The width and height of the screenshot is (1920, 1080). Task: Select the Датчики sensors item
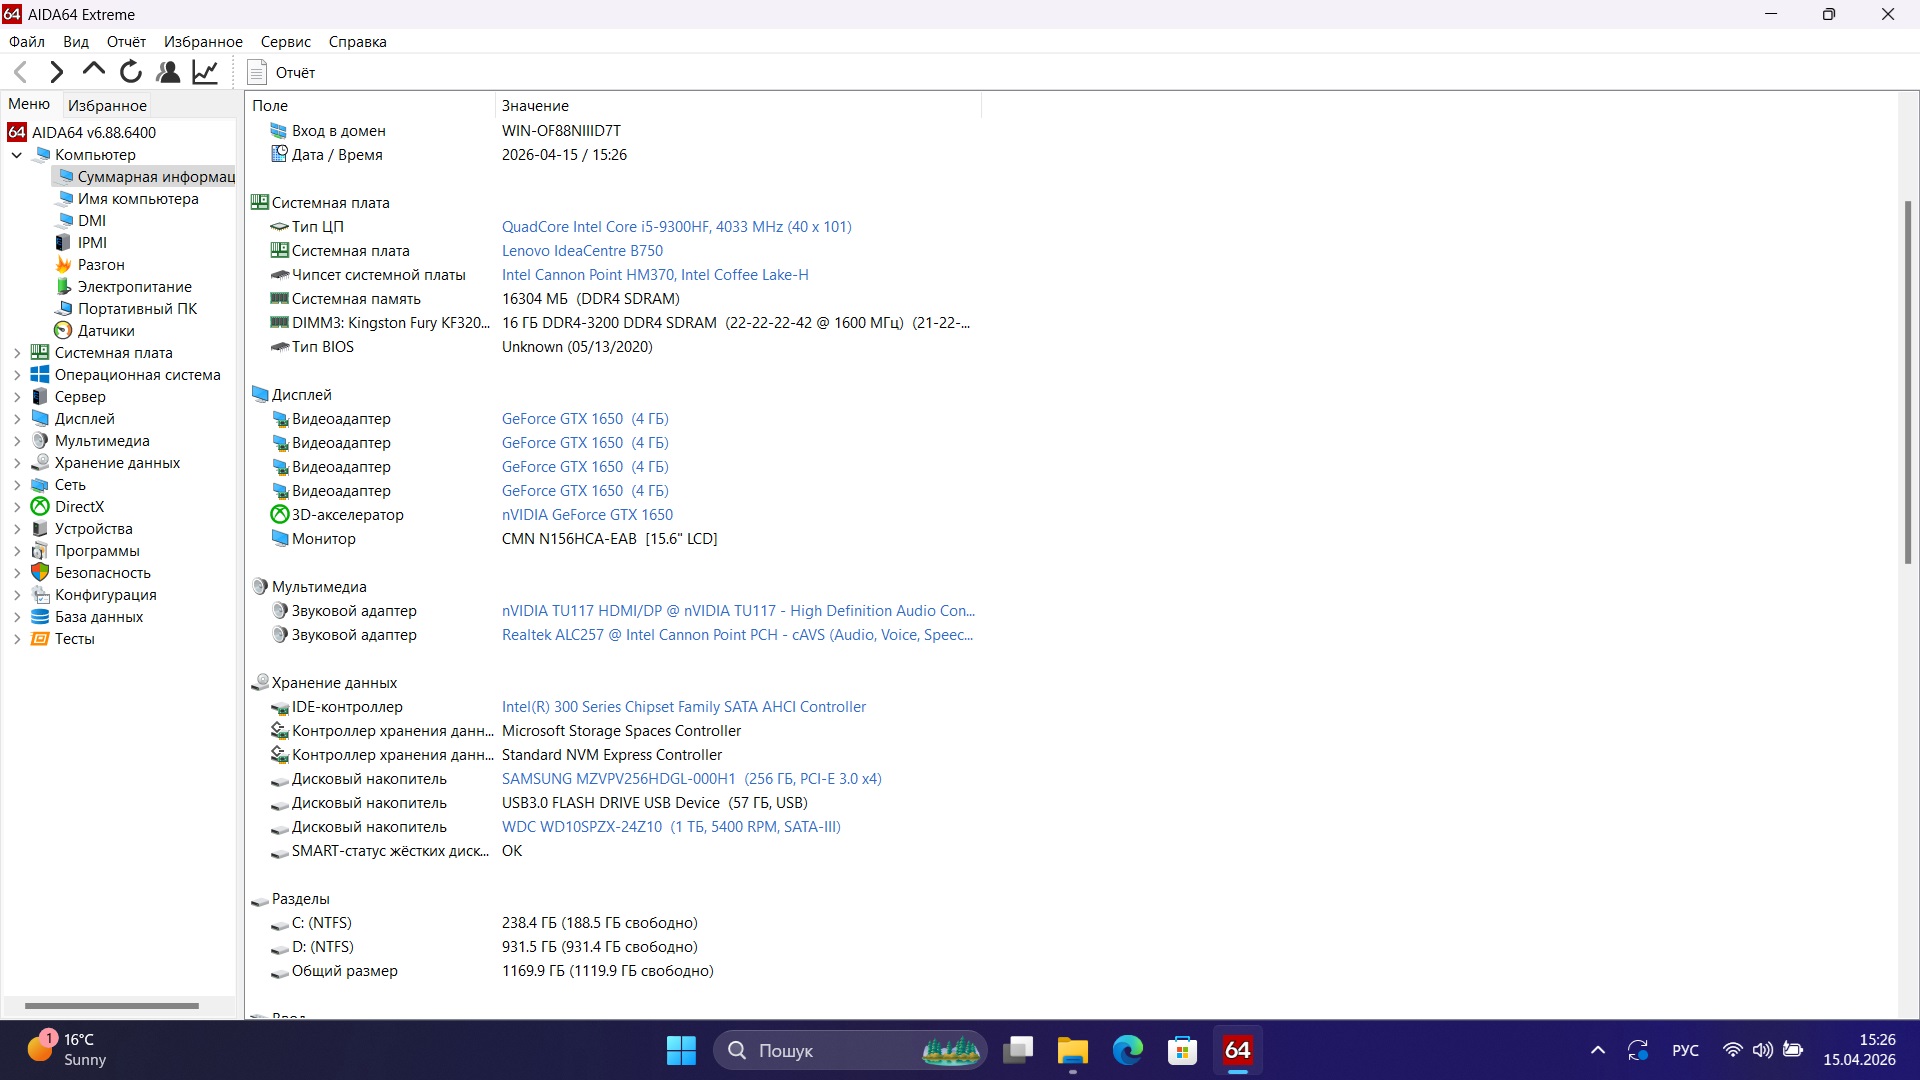pos(103,330)
